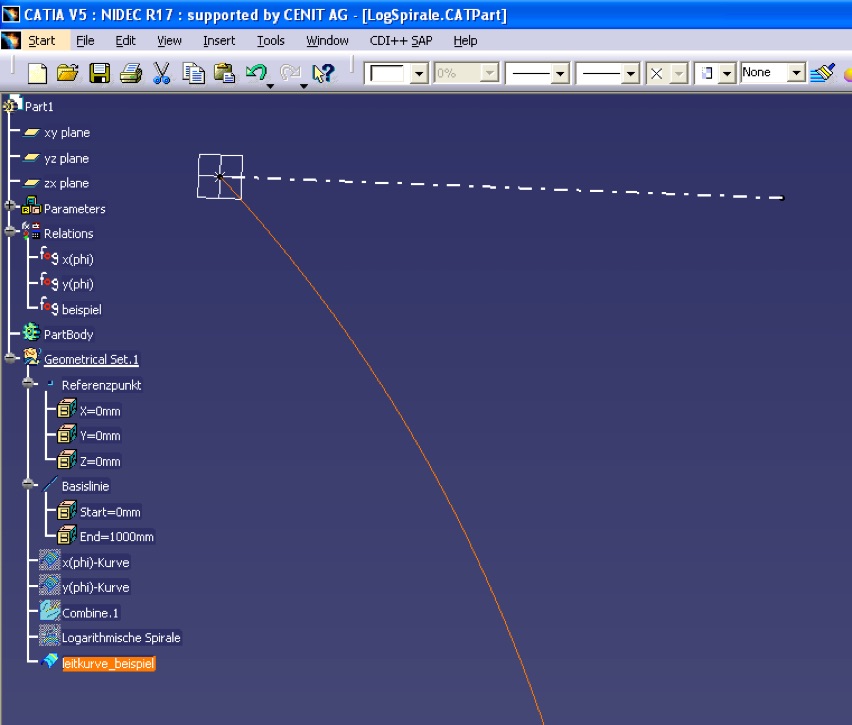Click the Paste clipboard icon
Image resolution: width=852 pixels, height=725 pixels.
pos(224,73)
